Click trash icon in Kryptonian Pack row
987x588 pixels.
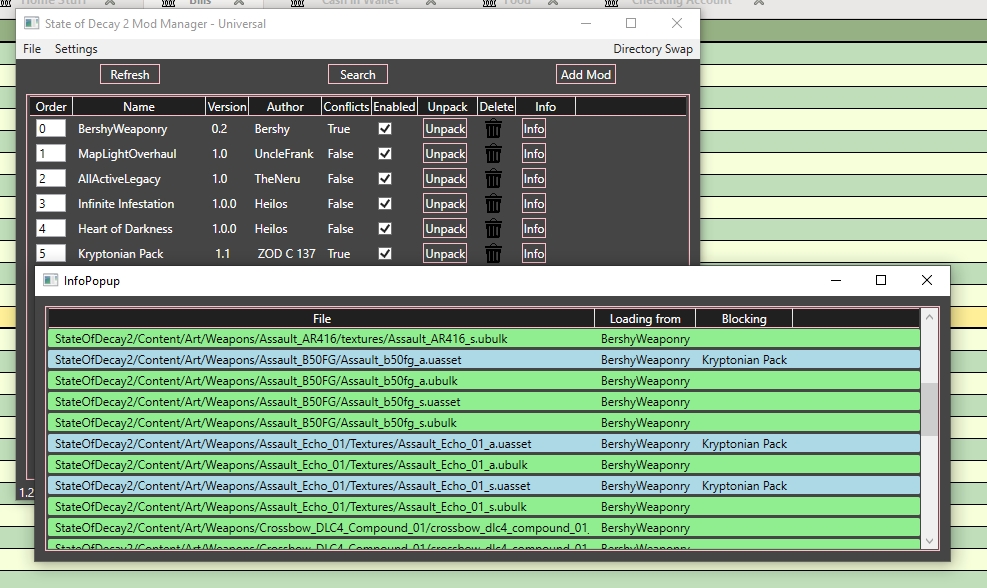click(x=494, y=254)
